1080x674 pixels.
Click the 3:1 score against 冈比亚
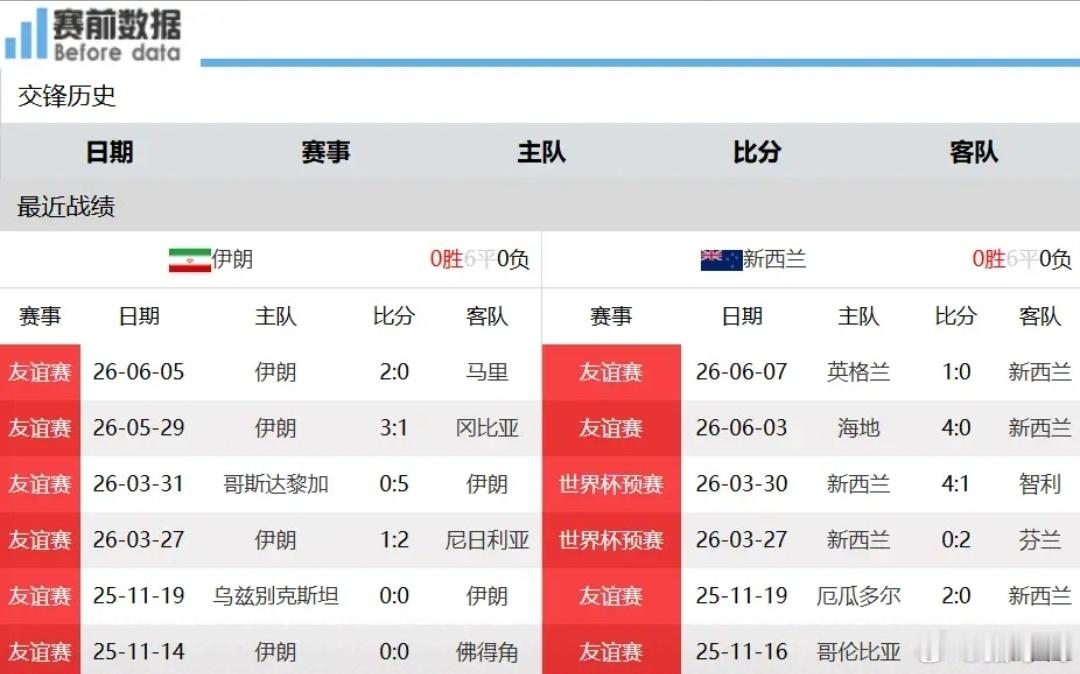pos(394,428)
